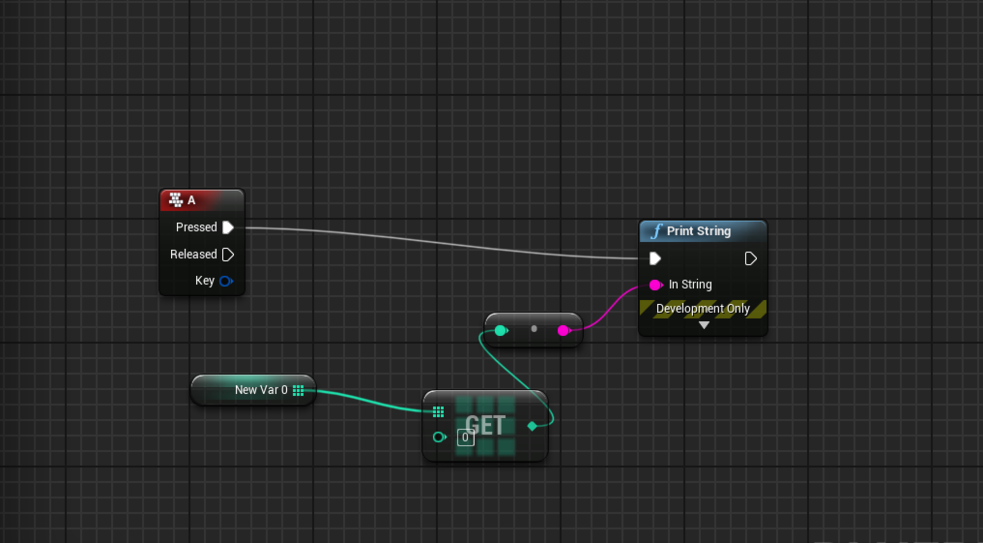The width and height of the screenshot is (983, 543).
Task: Expand Print String advanced options arrow
Action: 704,325
